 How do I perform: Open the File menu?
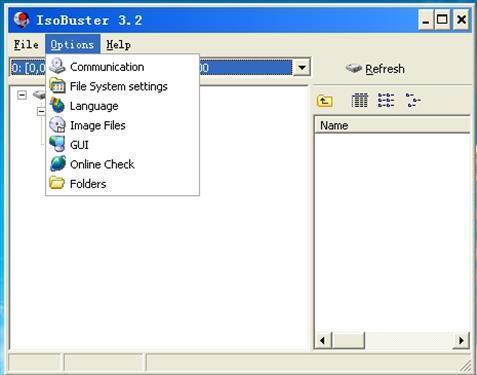(26, 45)
